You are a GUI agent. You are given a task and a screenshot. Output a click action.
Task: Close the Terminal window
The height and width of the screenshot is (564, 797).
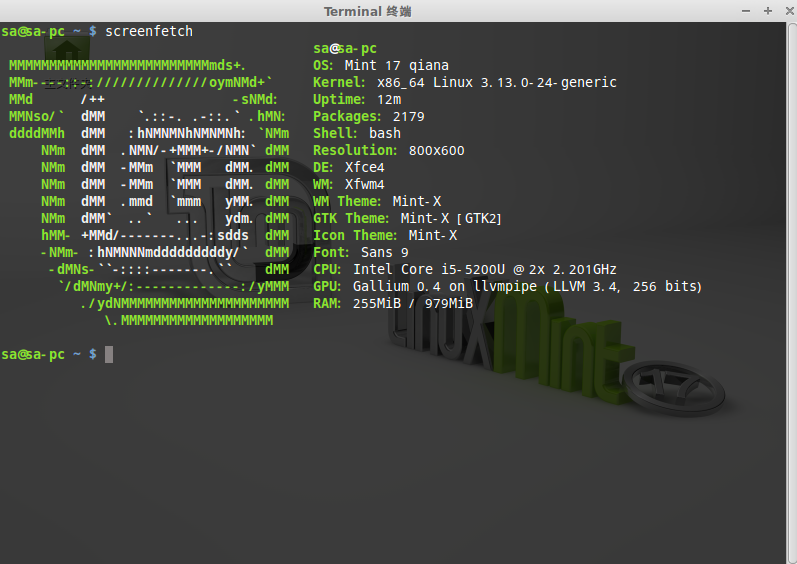coord(790,11)
